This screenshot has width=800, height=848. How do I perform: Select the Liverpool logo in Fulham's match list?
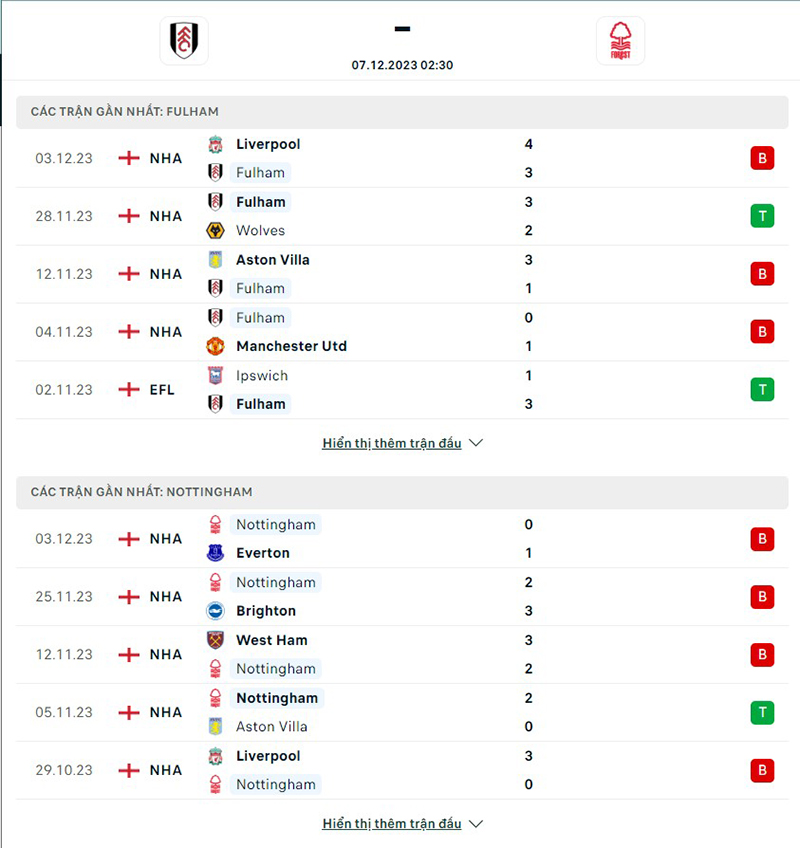215,144
